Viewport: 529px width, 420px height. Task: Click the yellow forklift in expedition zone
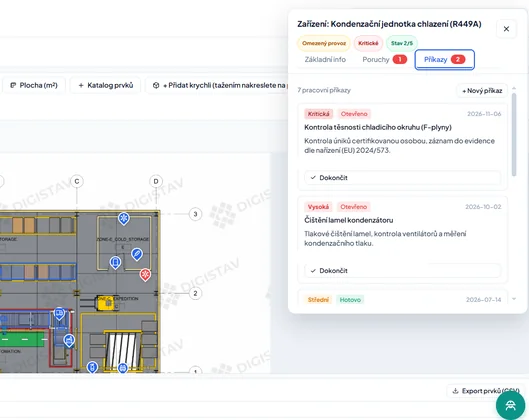[x=106, y=303]
